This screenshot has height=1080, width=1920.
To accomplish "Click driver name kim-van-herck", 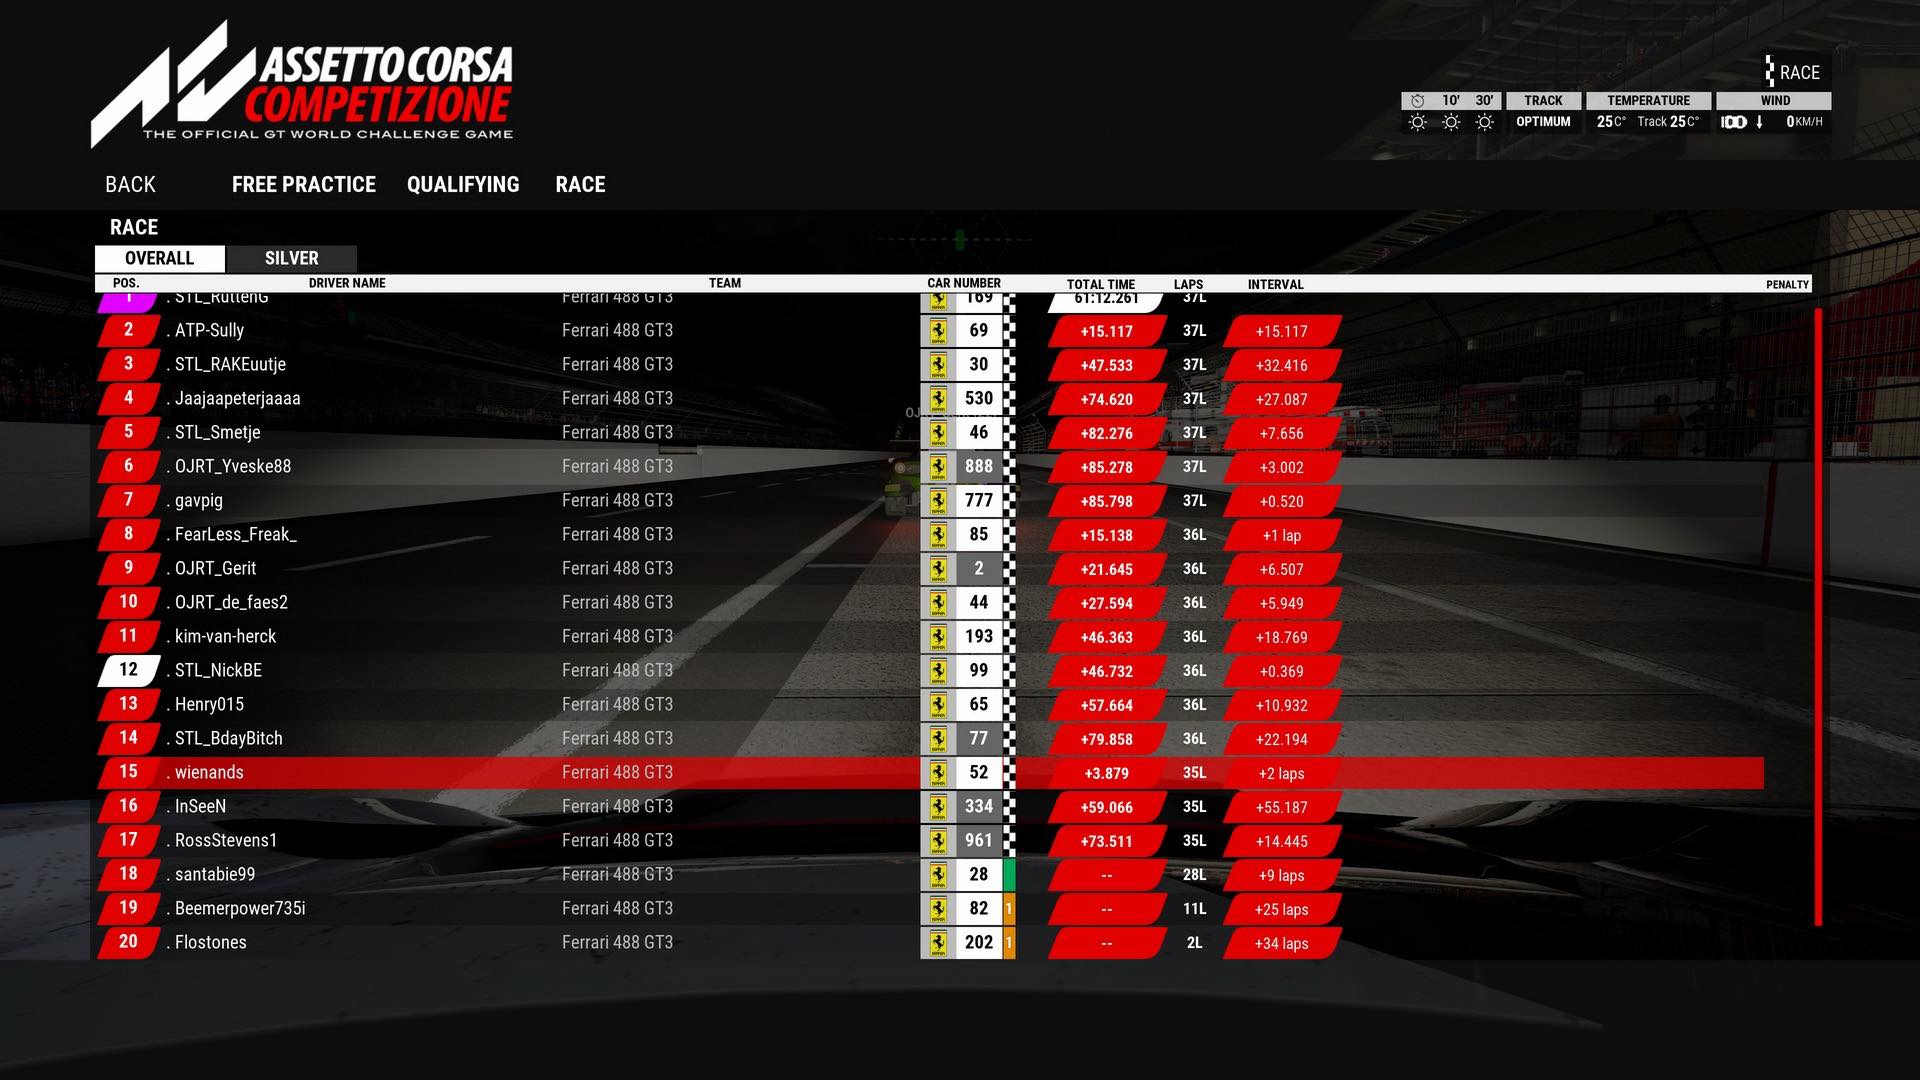I will 225,637.
